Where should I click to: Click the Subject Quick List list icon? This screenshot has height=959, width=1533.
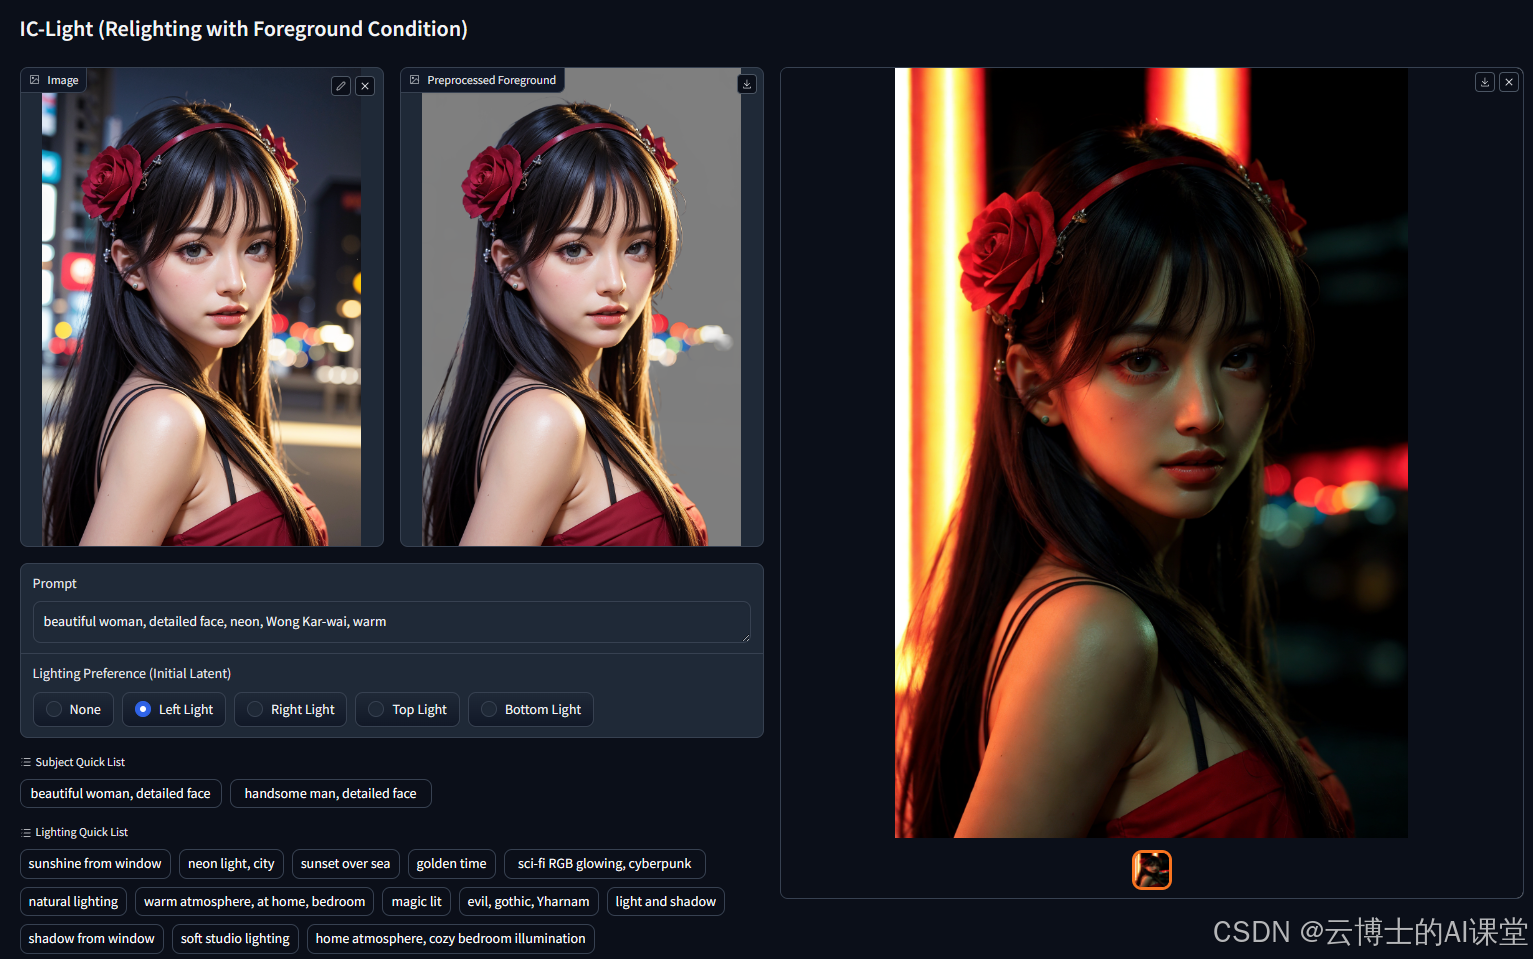[x=25, y=761]
